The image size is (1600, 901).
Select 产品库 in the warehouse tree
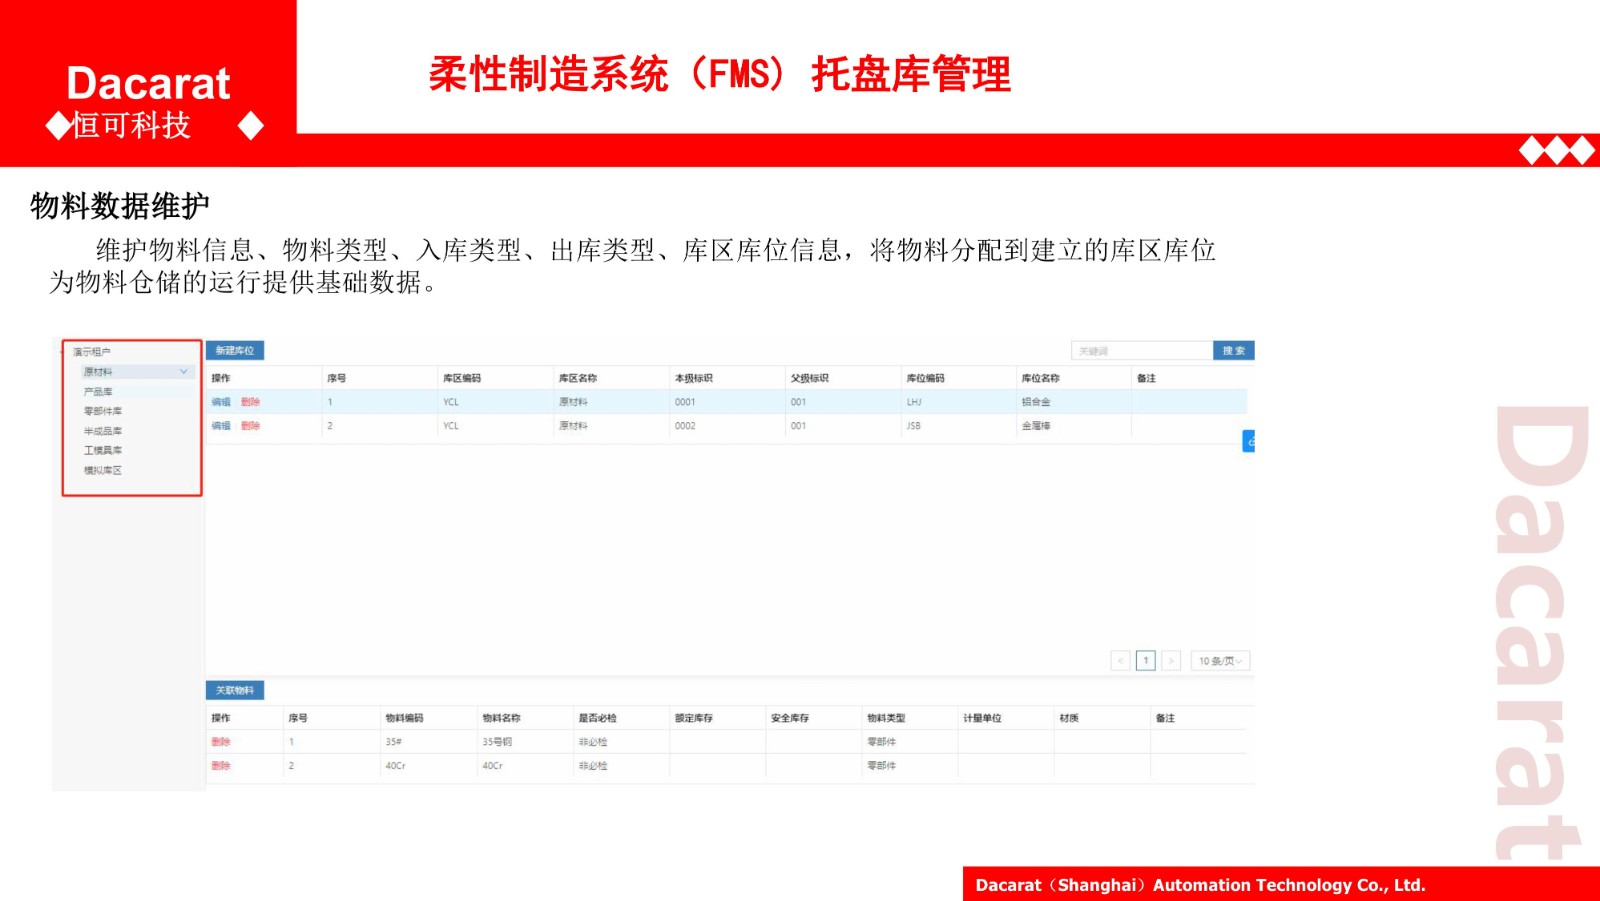click(98, 392)
